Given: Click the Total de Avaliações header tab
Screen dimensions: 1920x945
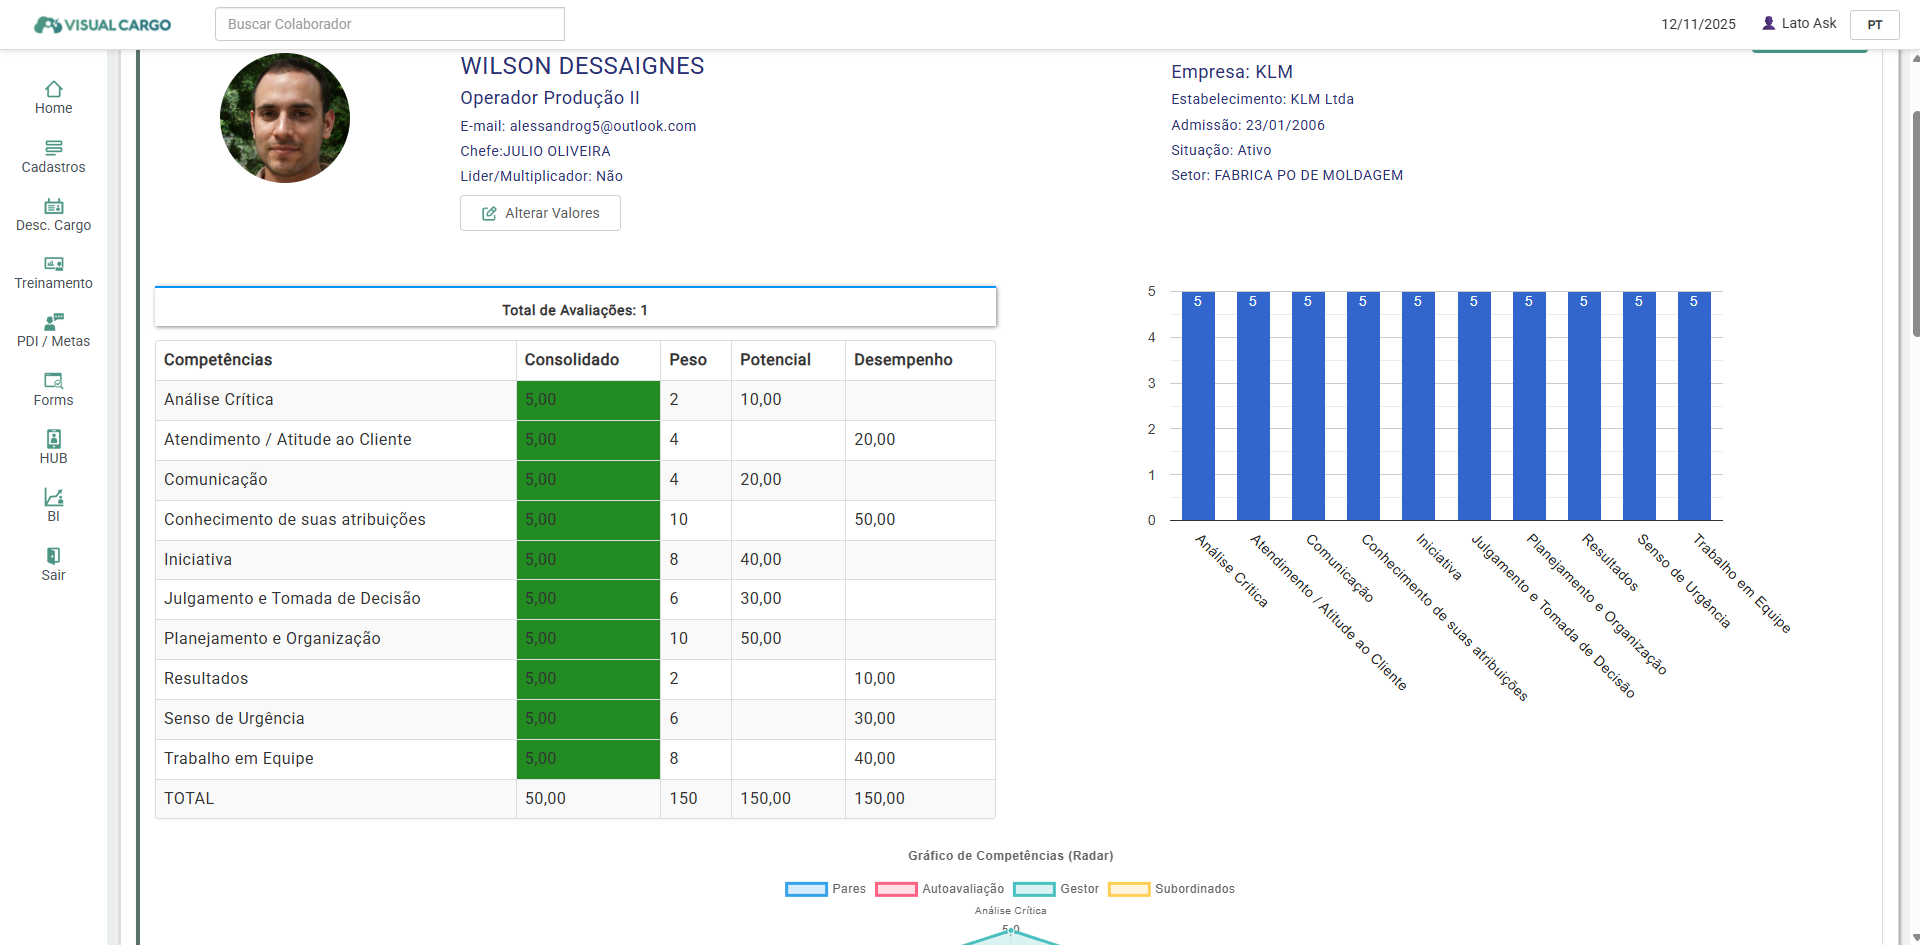Looking at the screenshot, I should 575,309.
